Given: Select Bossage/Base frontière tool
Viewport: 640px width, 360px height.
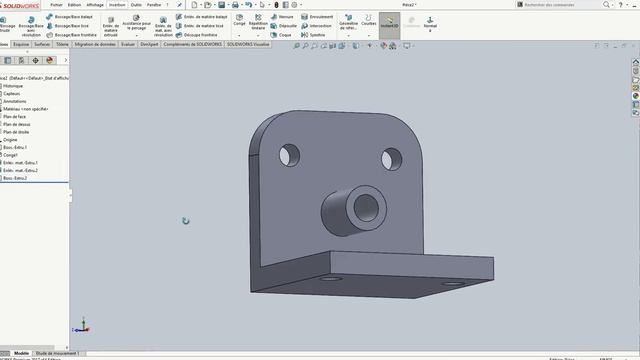Looking at the screenshot, I should [x=71, y=35].
